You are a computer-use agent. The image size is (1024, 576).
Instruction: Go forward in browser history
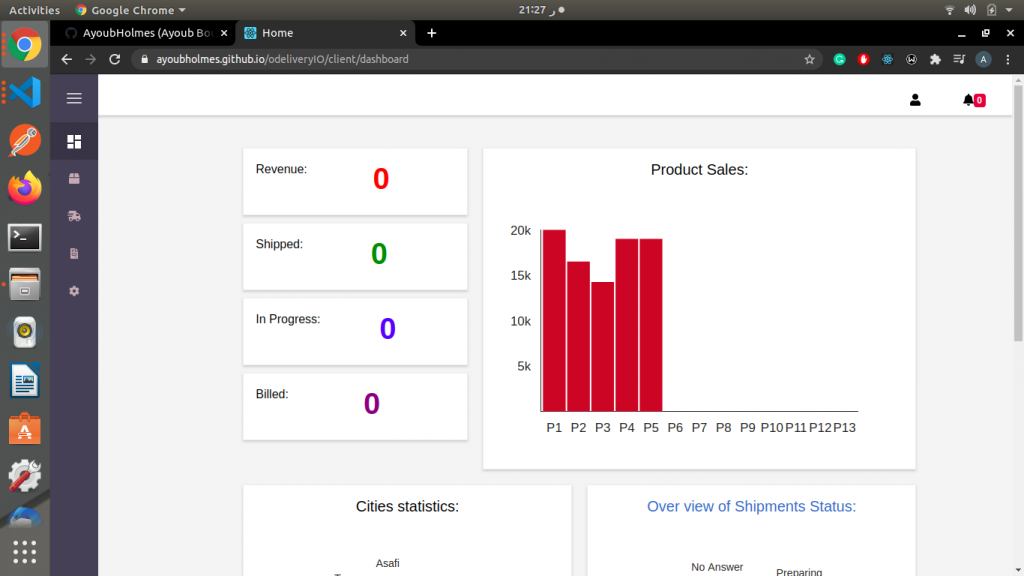(91, 59)
